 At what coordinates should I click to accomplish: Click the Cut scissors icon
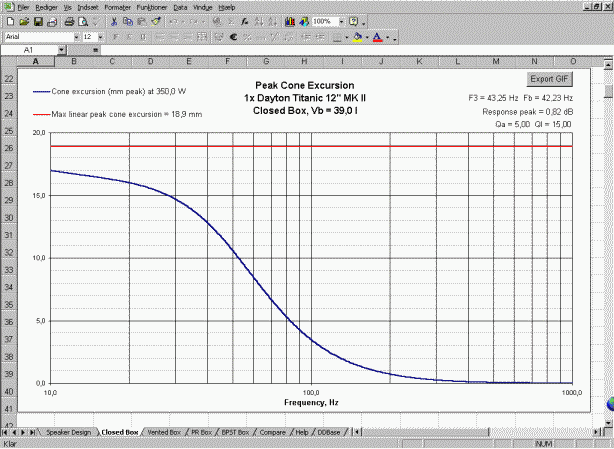[x=114, y=21]
